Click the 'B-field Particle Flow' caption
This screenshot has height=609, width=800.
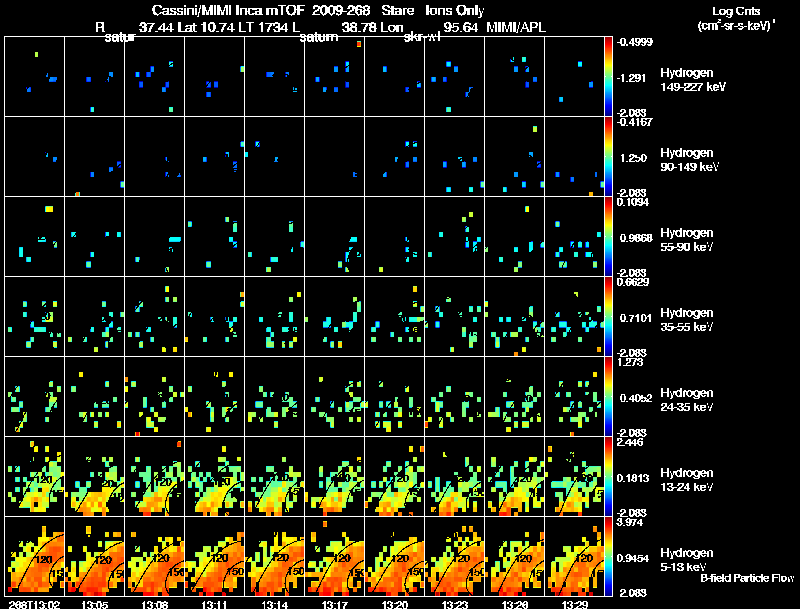click(747, 578)
